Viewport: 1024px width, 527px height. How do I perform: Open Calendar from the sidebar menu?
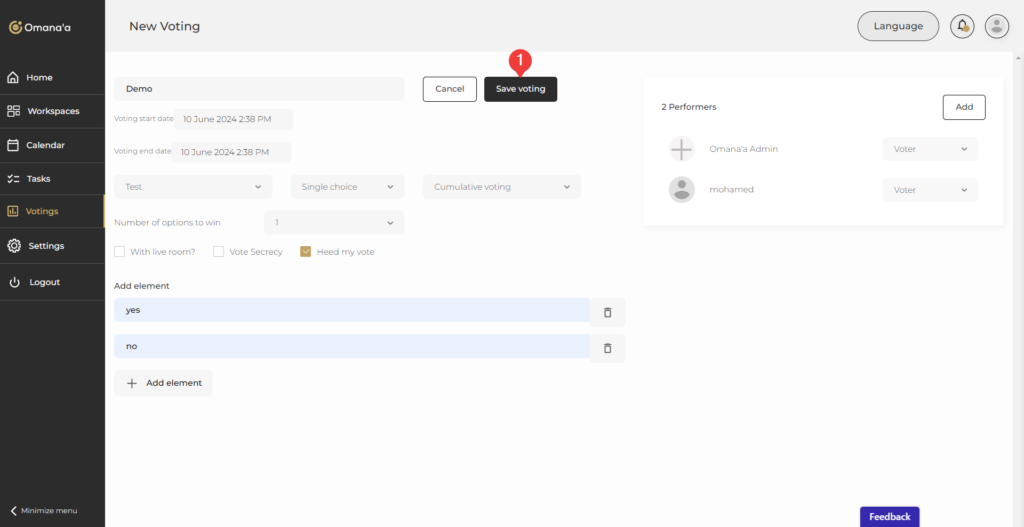[45, 145]
